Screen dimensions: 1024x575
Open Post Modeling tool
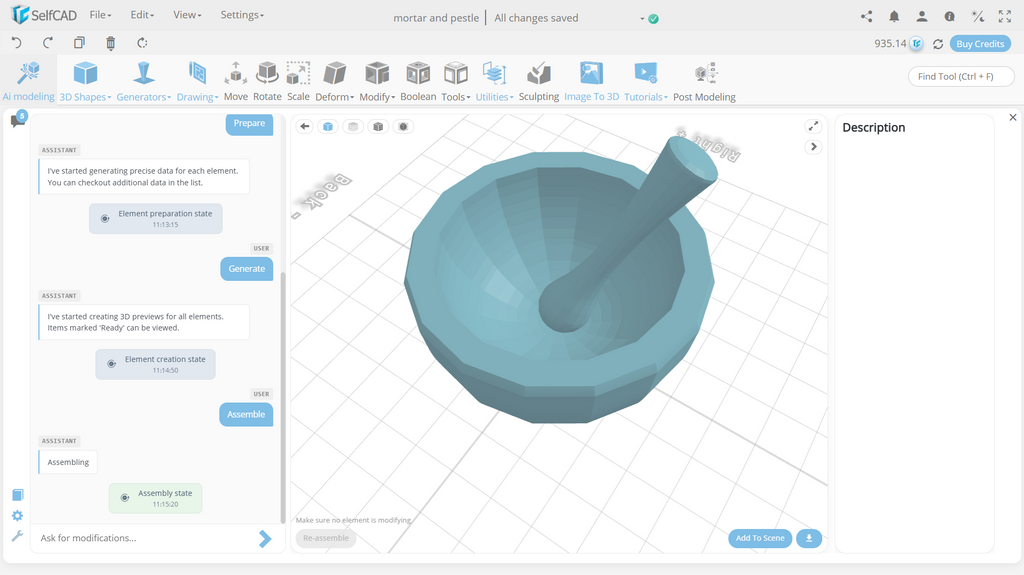click(704, 81)
